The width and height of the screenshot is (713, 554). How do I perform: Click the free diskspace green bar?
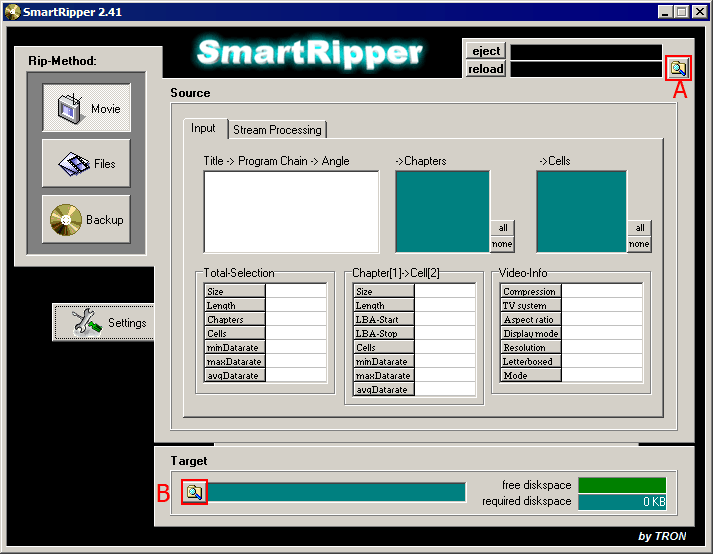coord(622,485)
